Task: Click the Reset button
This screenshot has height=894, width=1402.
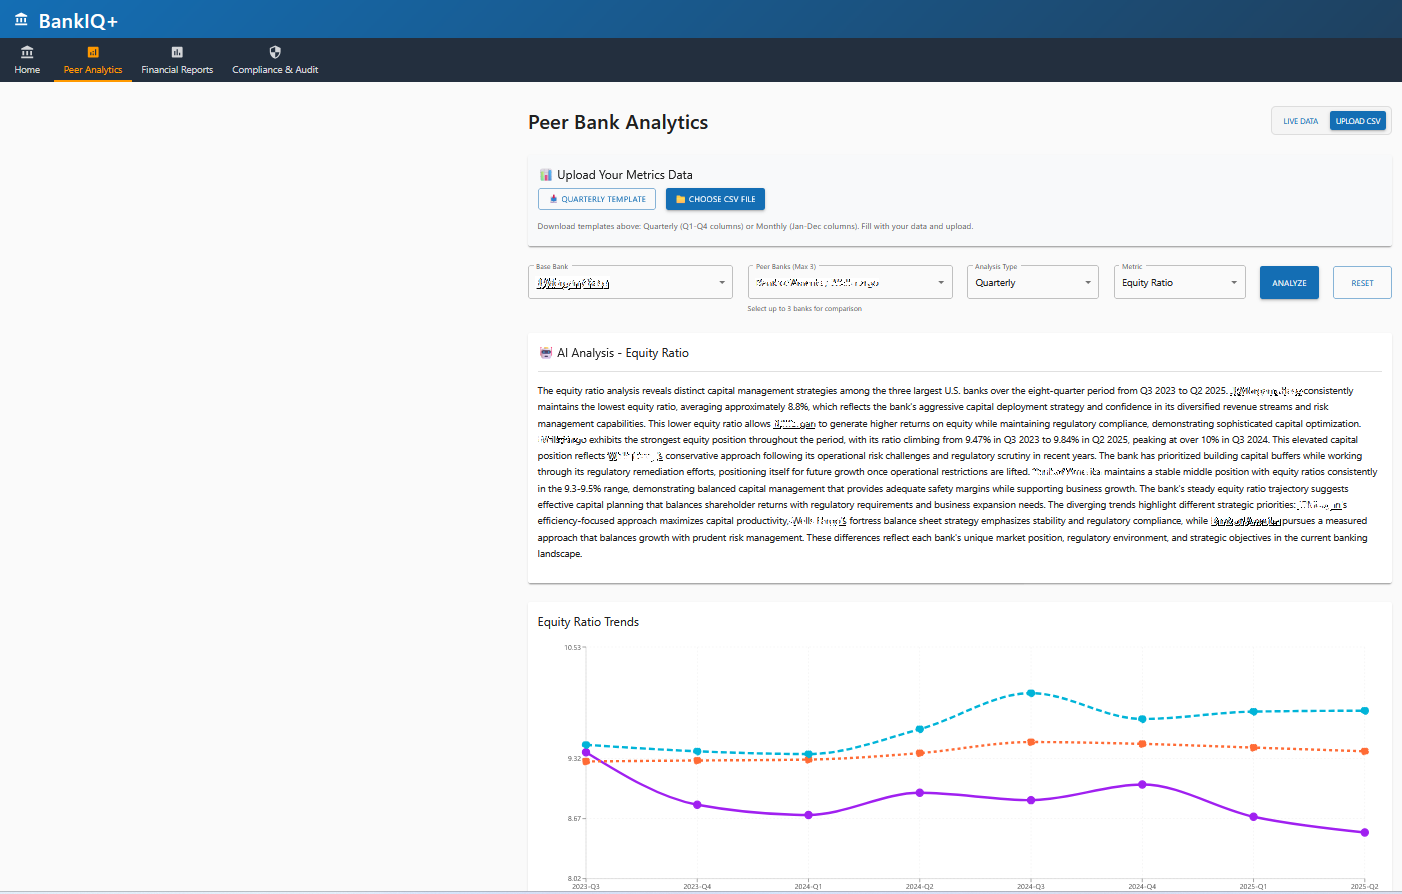Action: pyautogui.click(x=1362, y=283)
